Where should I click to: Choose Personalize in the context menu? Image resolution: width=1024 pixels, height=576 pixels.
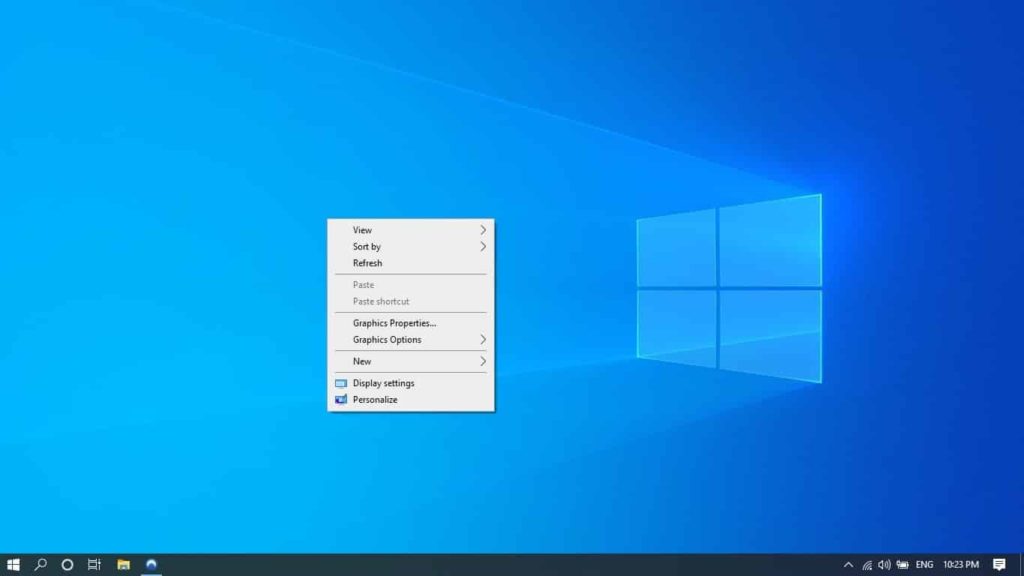click(411, 400)
